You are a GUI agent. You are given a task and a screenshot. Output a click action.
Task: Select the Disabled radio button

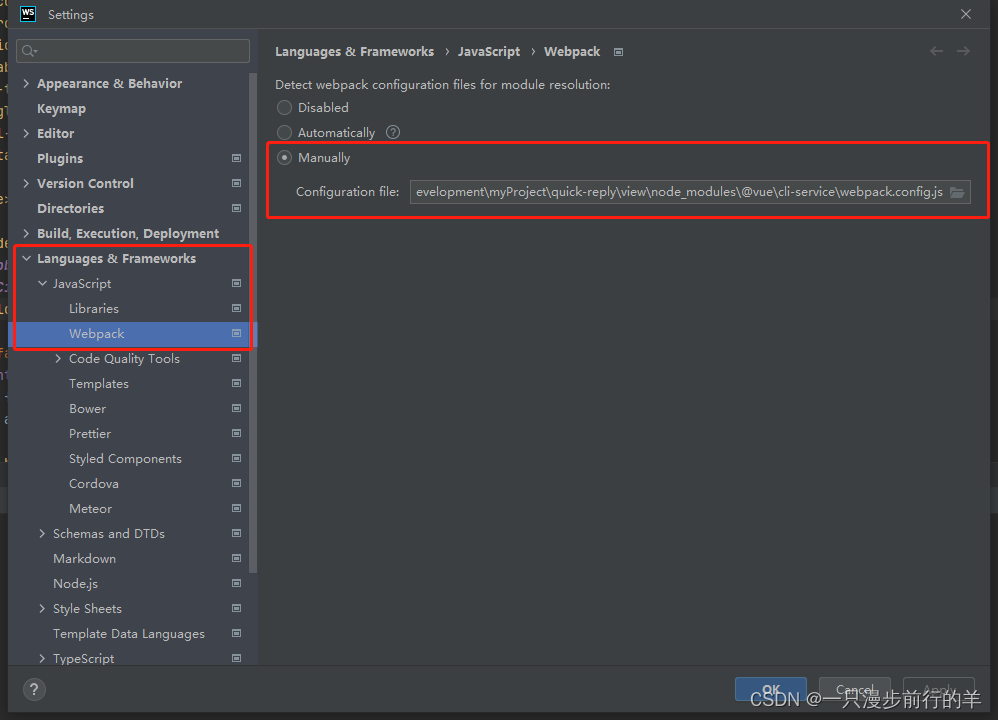coord(285,108)
